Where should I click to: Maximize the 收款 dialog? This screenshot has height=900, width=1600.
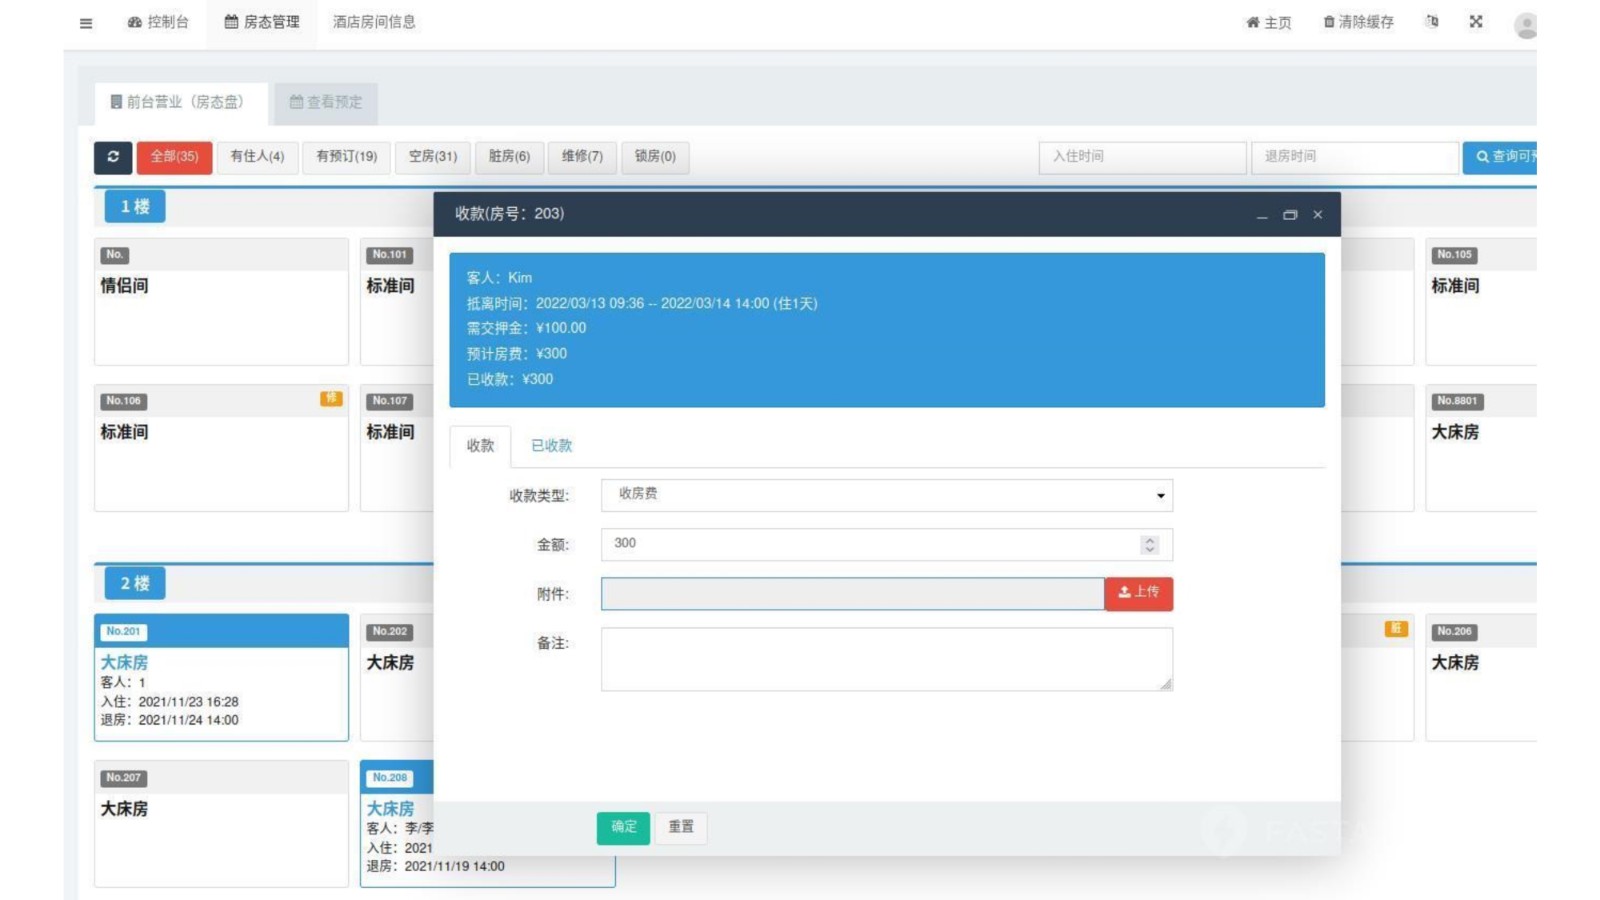pos(1290,215)
